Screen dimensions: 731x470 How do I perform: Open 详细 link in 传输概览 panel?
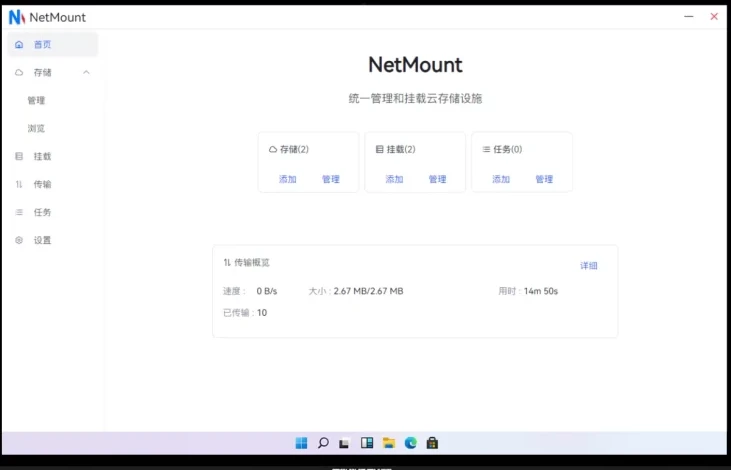coord(589,266)
